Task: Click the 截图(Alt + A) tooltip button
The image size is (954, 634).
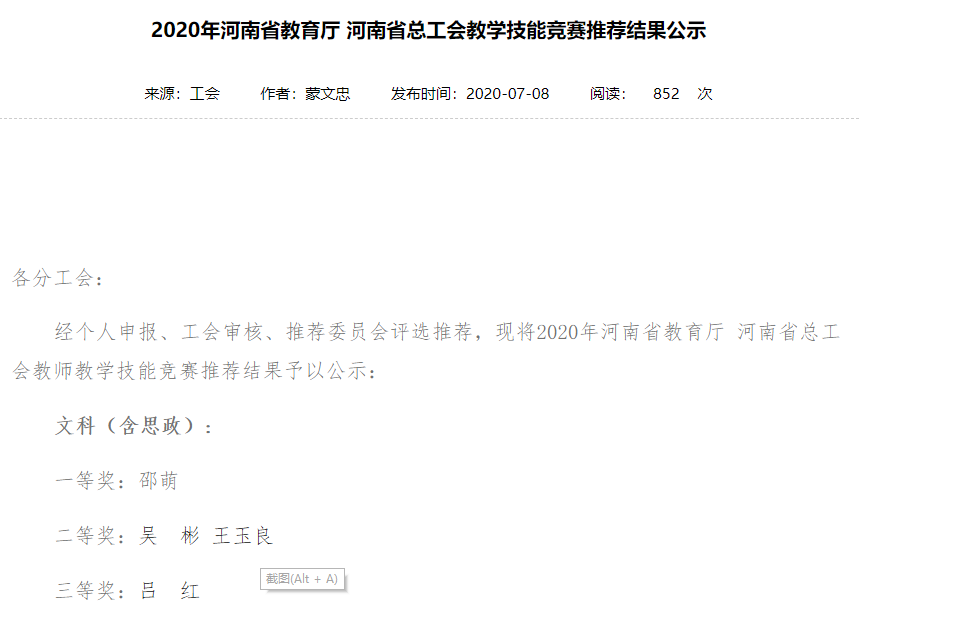Action: click(302, 579)
